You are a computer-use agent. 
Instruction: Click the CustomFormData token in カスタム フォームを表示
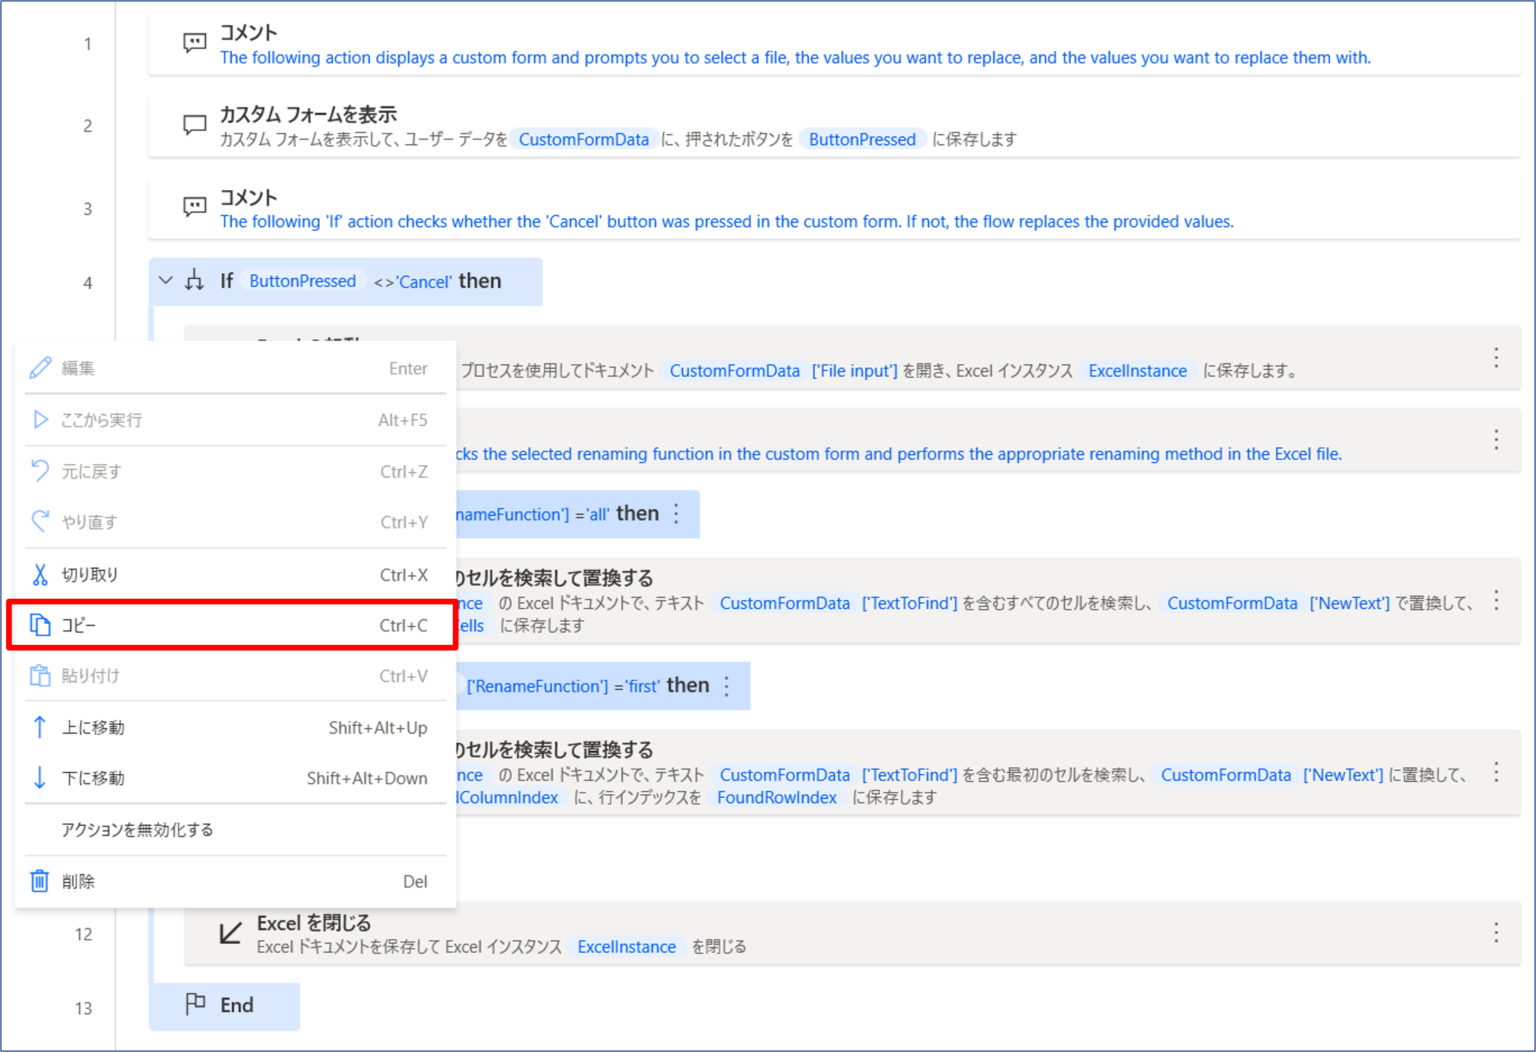pos(584,139)
